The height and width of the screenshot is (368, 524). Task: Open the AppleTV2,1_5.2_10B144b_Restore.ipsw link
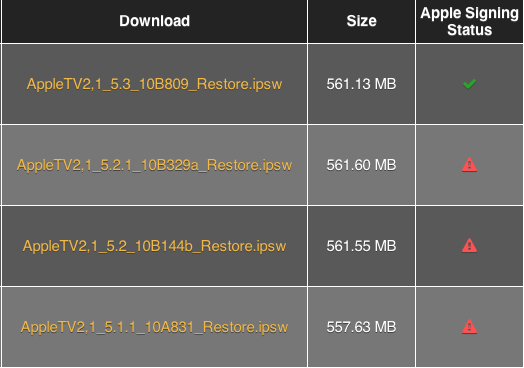coord(154,246)
